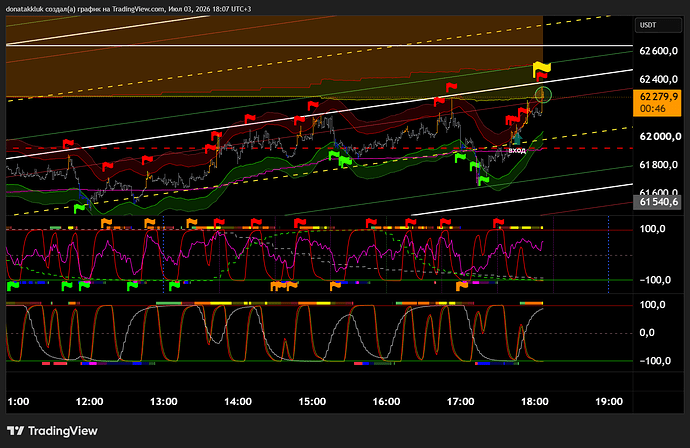Click the 13:00 time axis label
Screen dimensions: 690x448
164,401
